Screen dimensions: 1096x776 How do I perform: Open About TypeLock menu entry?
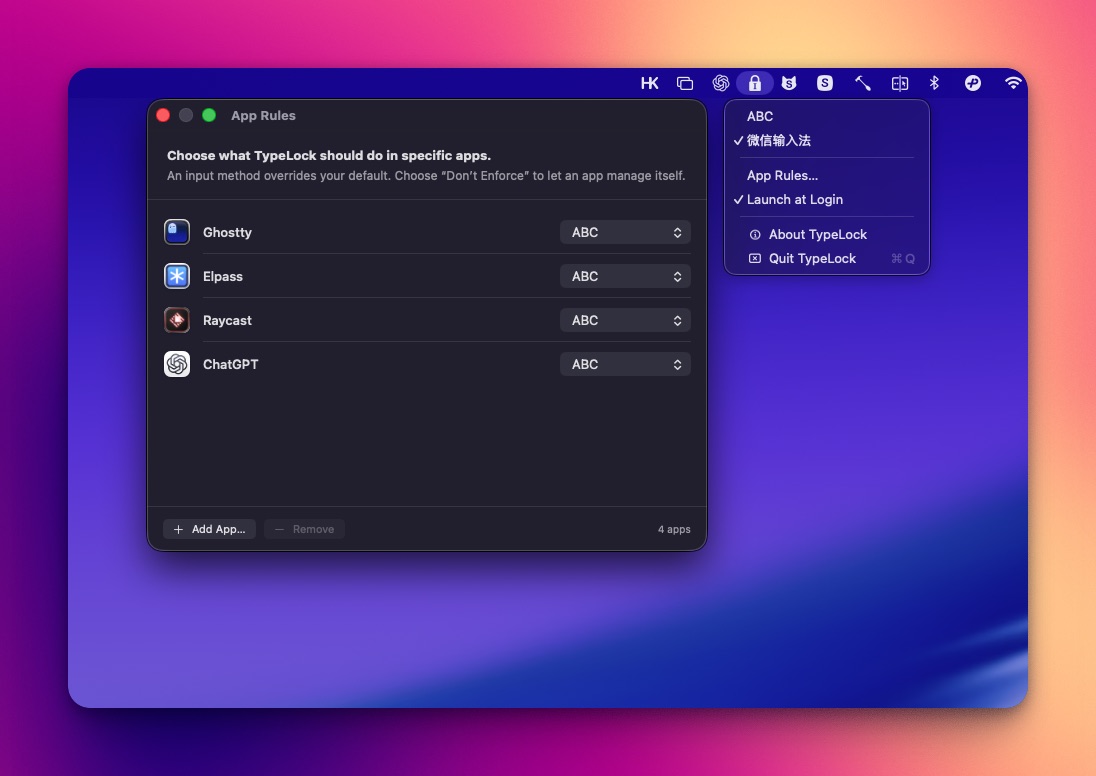click(x=827, y=235)
